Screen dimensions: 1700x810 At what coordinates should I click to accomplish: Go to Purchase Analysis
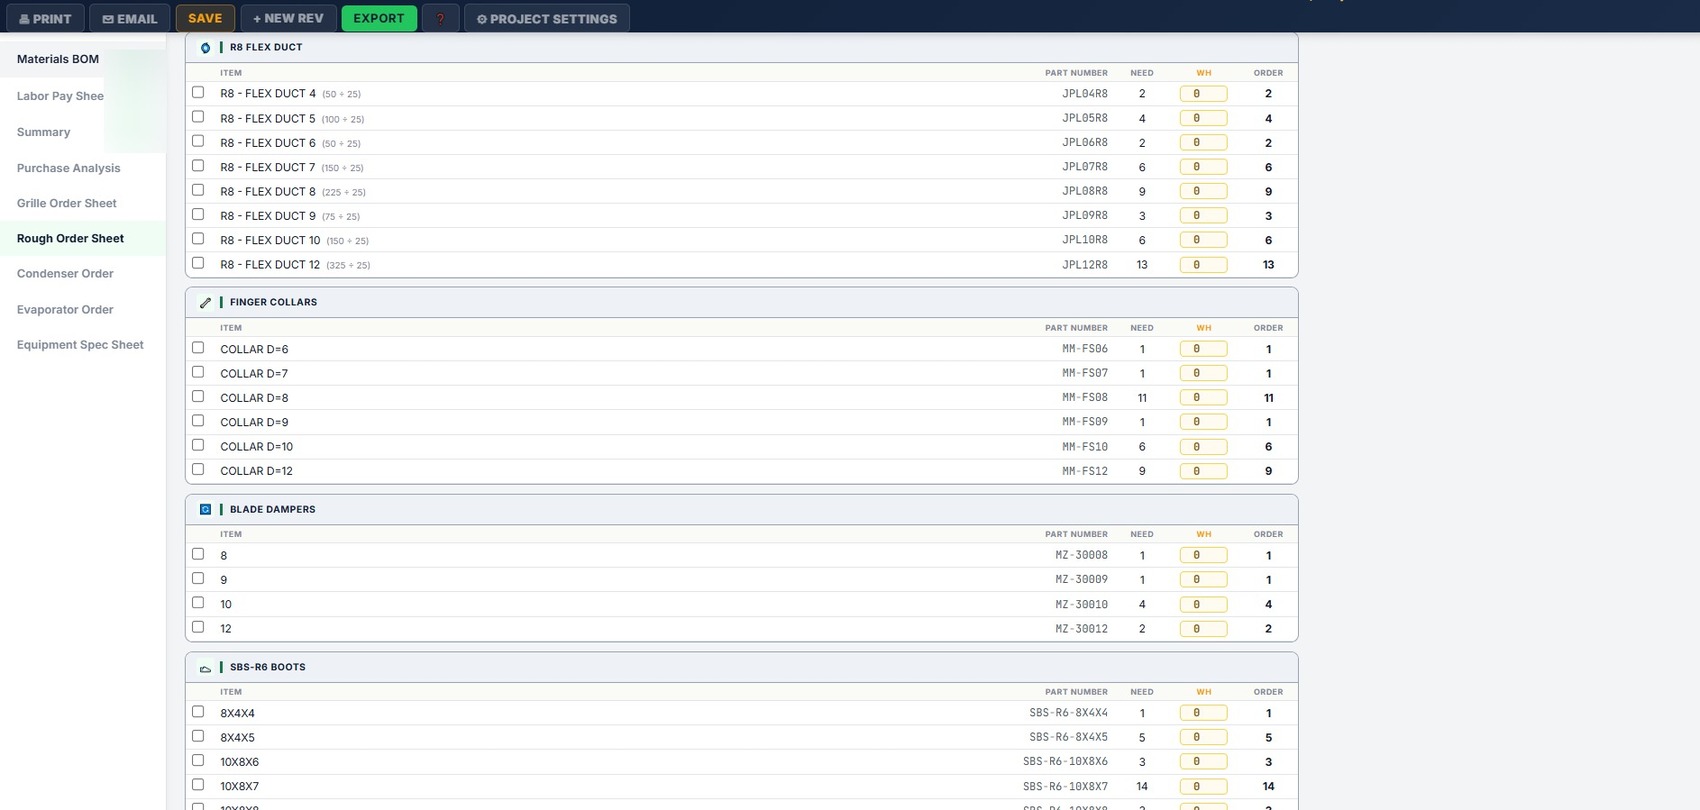point(68,168)
